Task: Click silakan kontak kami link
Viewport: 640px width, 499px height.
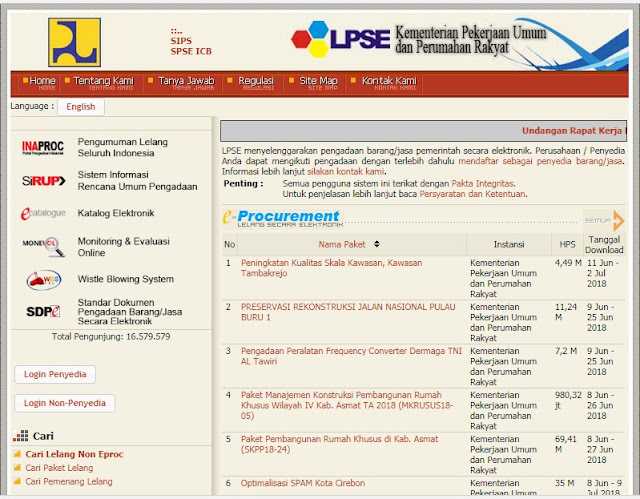Action: tap(345, 171)
